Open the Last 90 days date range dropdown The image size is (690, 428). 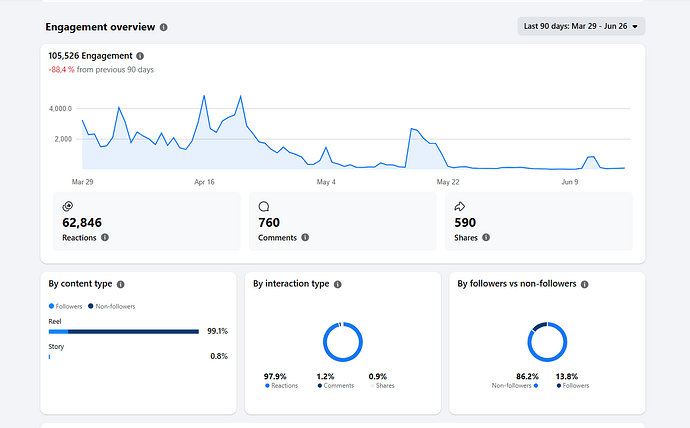tap(581, 26)
